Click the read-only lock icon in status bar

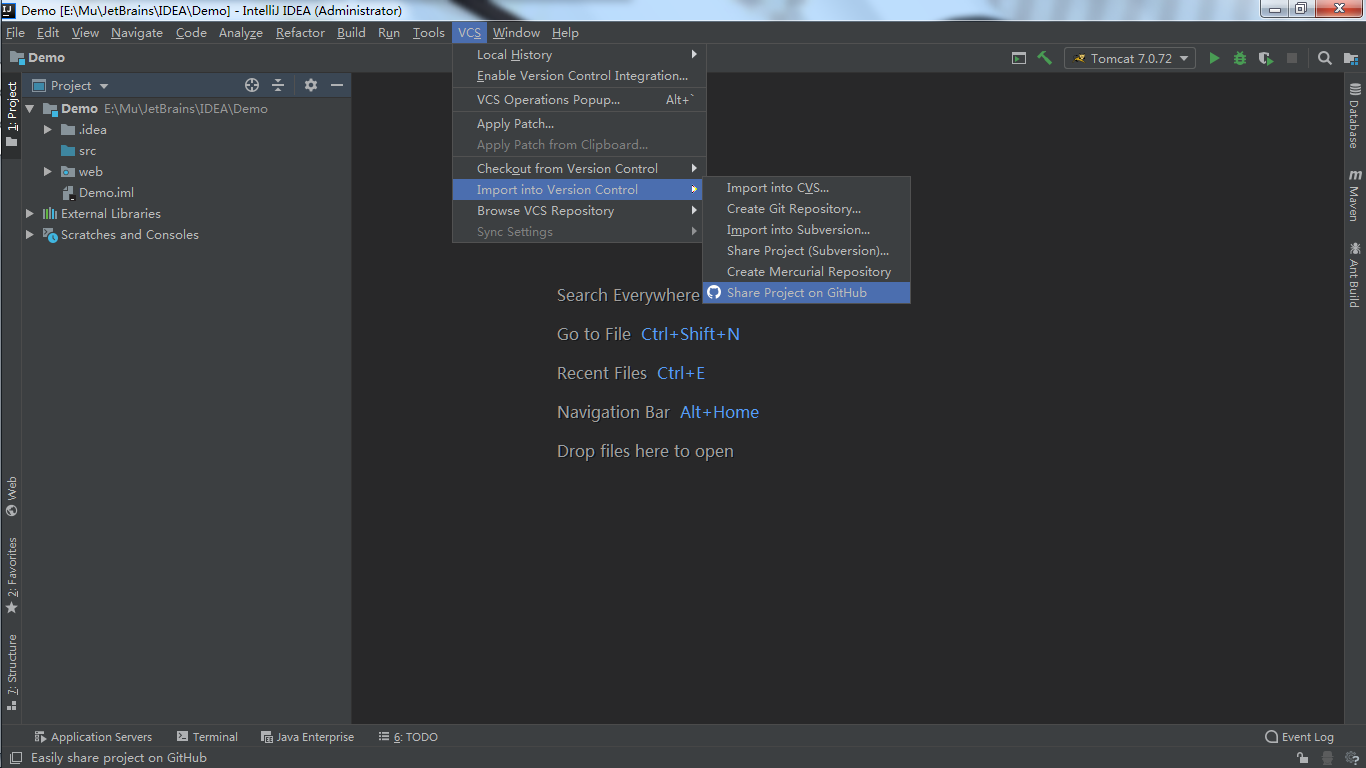pyautogui.click(x=1303, y=758)
